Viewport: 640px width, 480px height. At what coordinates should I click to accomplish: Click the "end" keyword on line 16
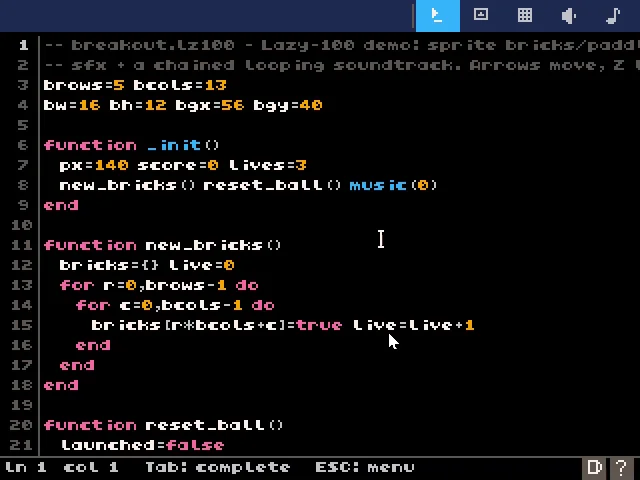coord(93,345)
